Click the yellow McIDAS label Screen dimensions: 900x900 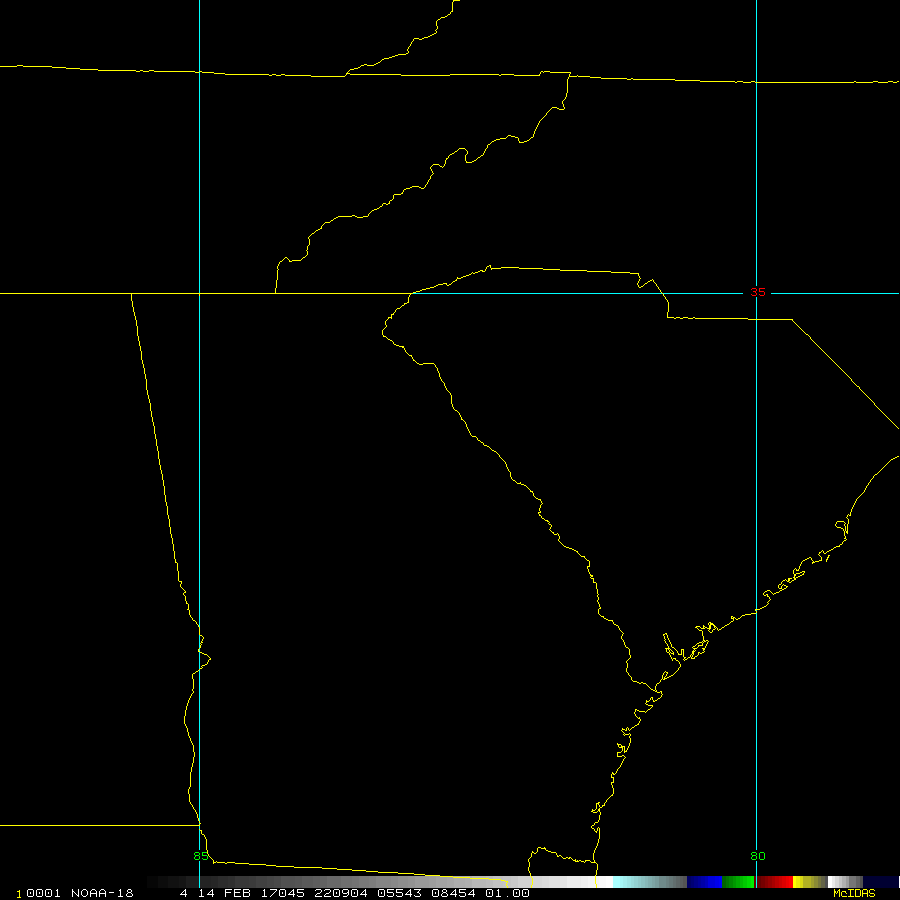click(854, 893)
